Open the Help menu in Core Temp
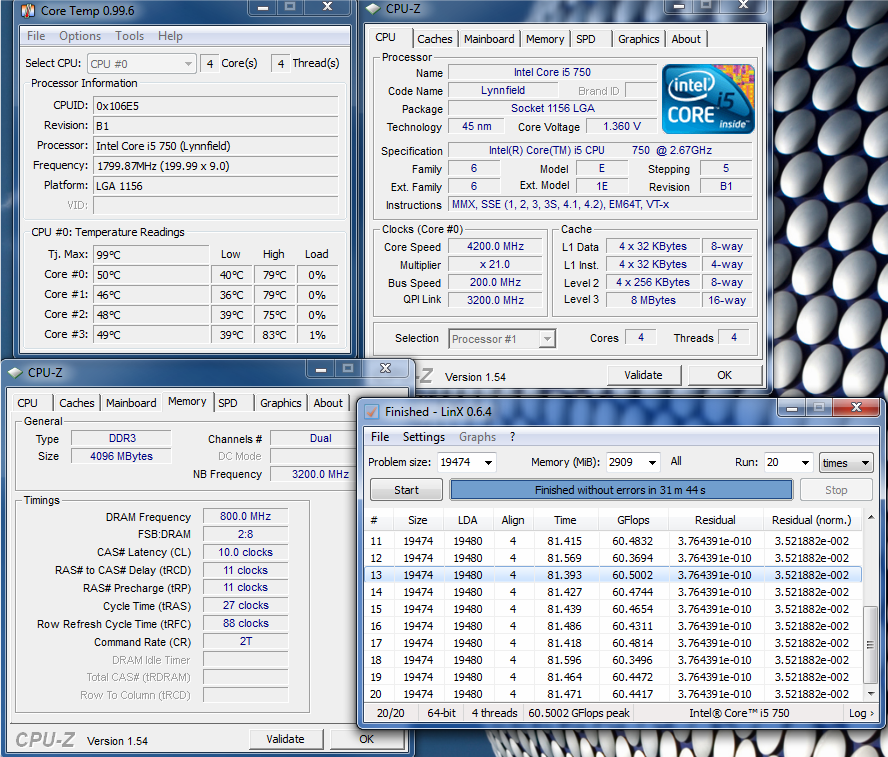This screenshot has width=888, height=757. (170, 36)
